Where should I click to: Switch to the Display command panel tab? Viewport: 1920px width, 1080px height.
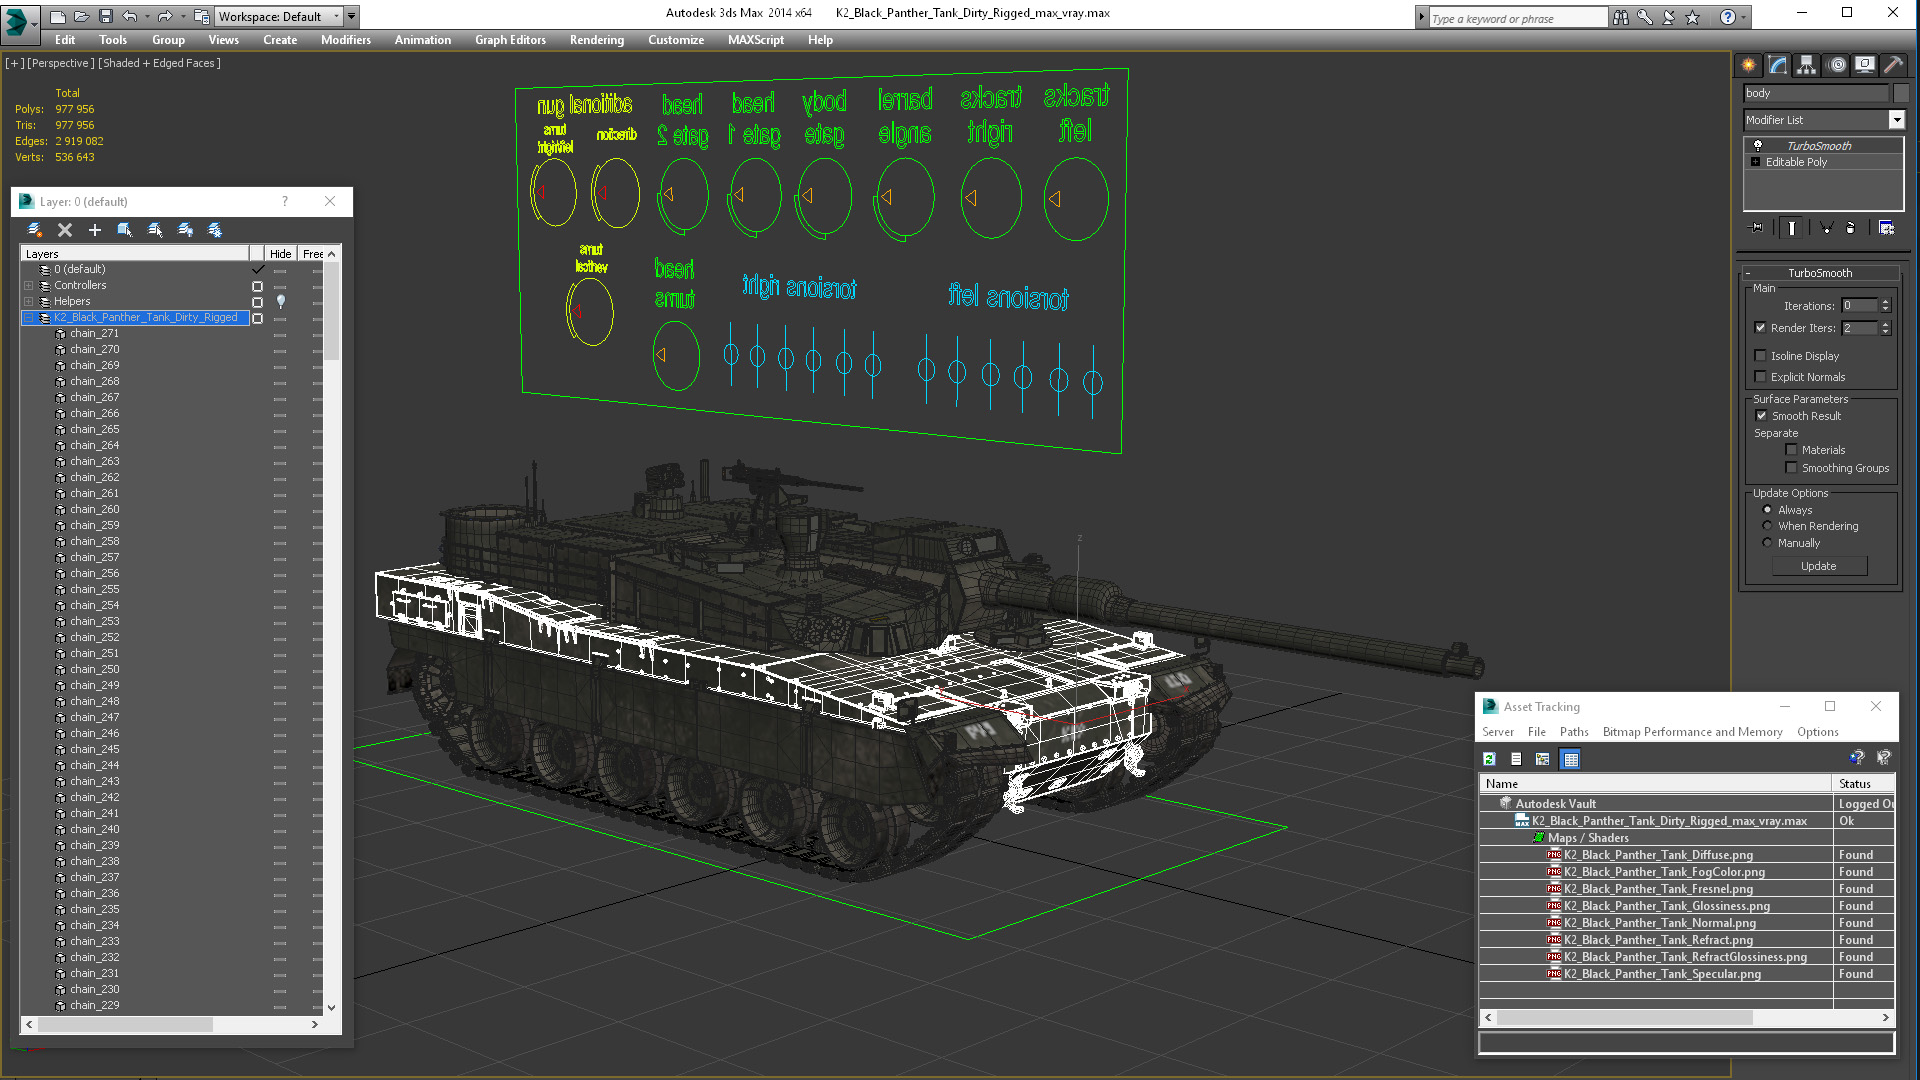tap(1865, 65)
